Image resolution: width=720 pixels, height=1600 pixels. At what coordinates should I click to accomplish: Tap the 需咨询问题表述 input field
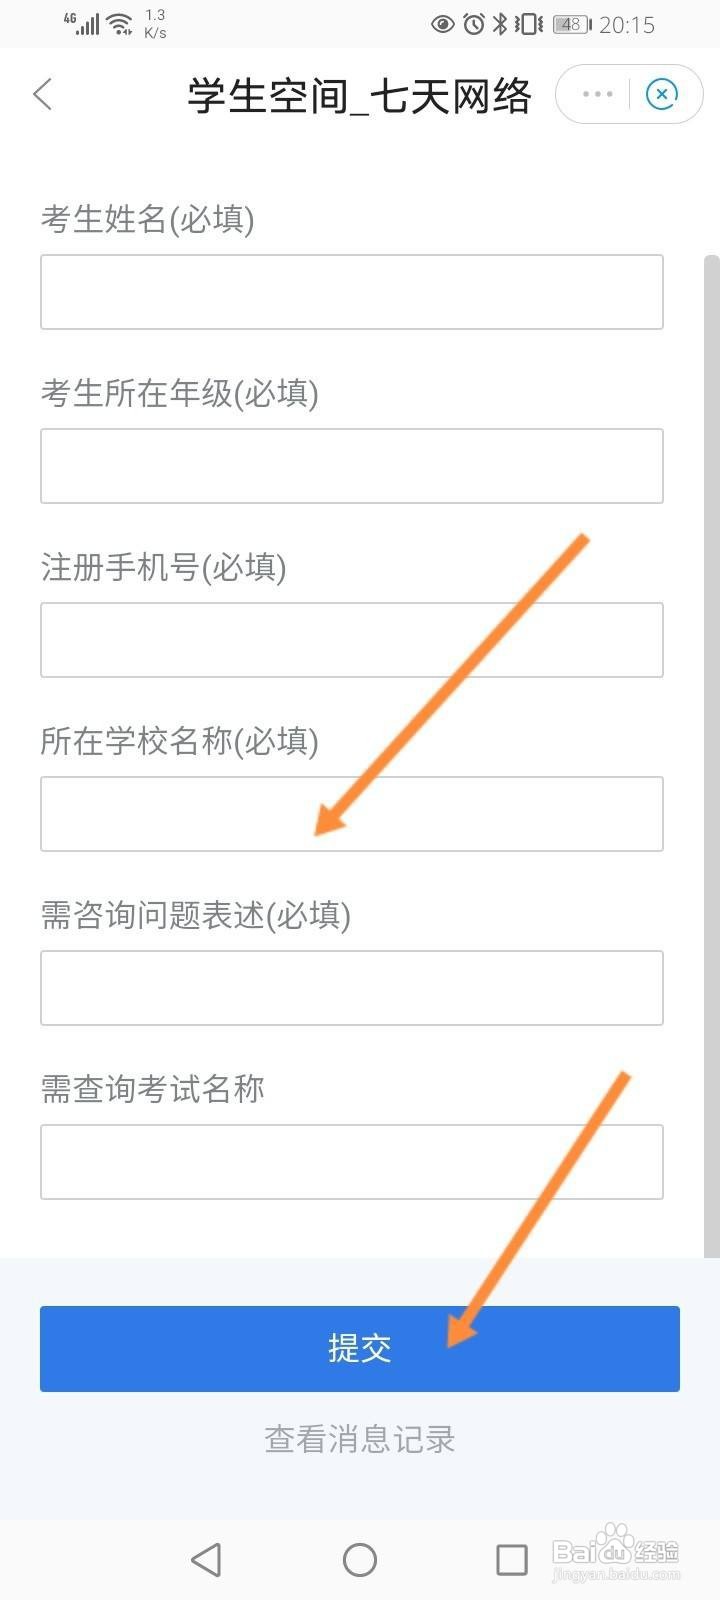pyautogui.click(x=352, y=988)
